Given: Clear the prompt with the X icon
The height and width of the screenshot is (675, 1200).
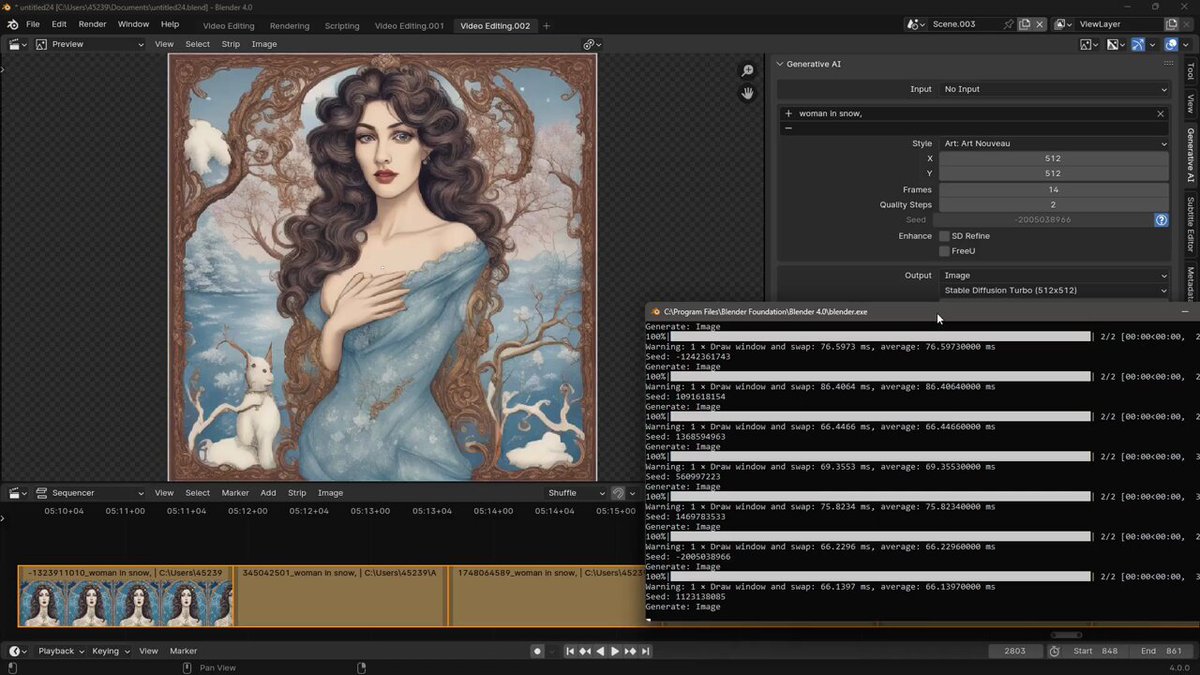Looking at the screenshot, I should pyautogui.click(x=1160, y=114).
